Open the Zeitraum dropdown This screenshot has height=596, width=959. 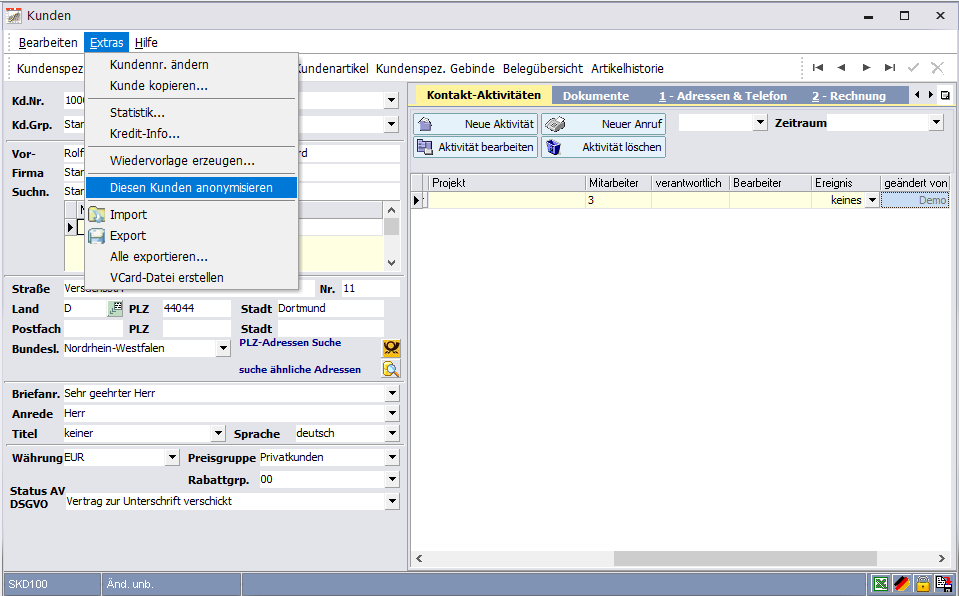pyautogui.click(x=936, y=122)
